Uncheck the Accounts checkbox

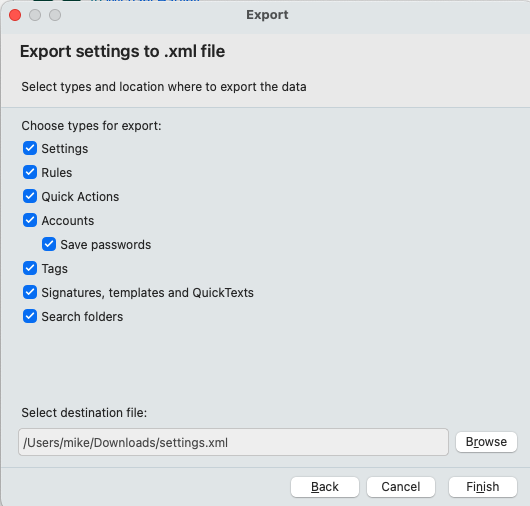tap(30, 220)
